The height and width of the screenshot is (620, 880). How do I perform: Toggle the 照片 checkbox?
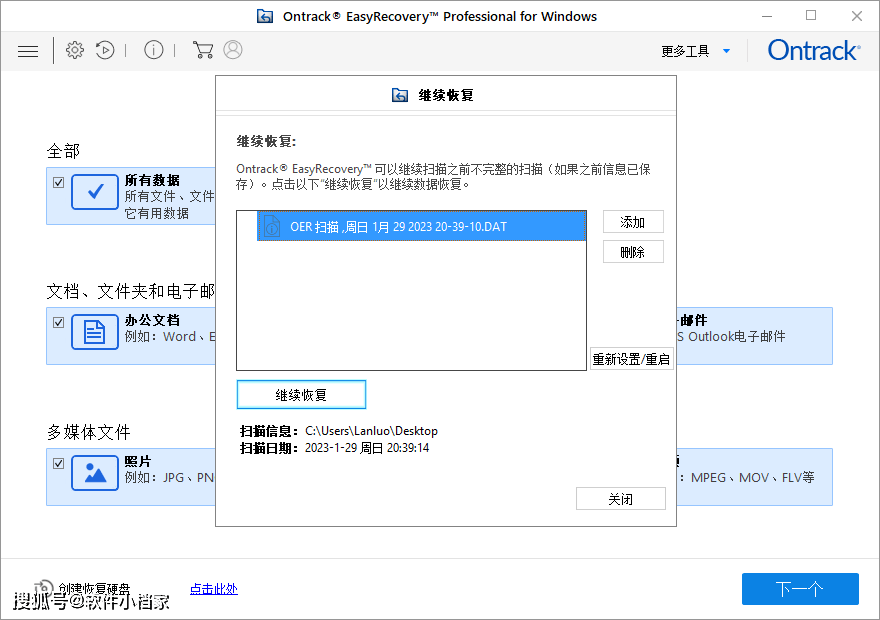tap(58, 463)
